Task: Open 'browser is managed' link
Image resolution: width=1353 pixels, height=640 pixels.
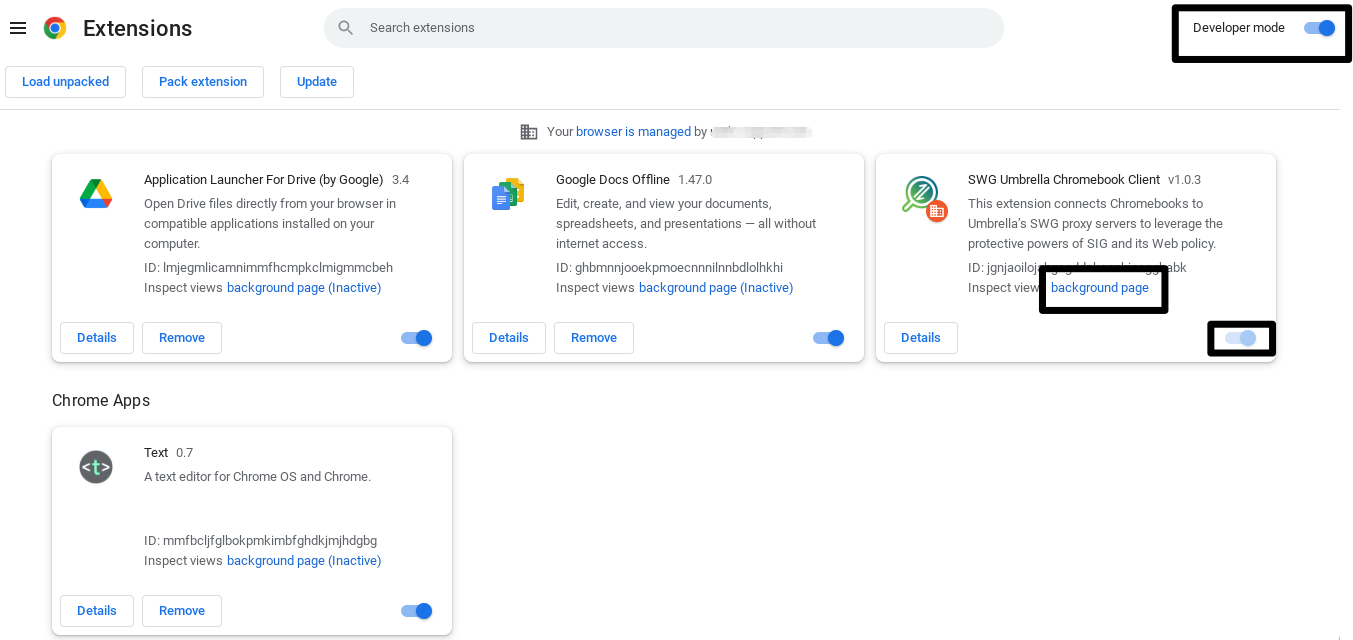Action: coord(633,132)
